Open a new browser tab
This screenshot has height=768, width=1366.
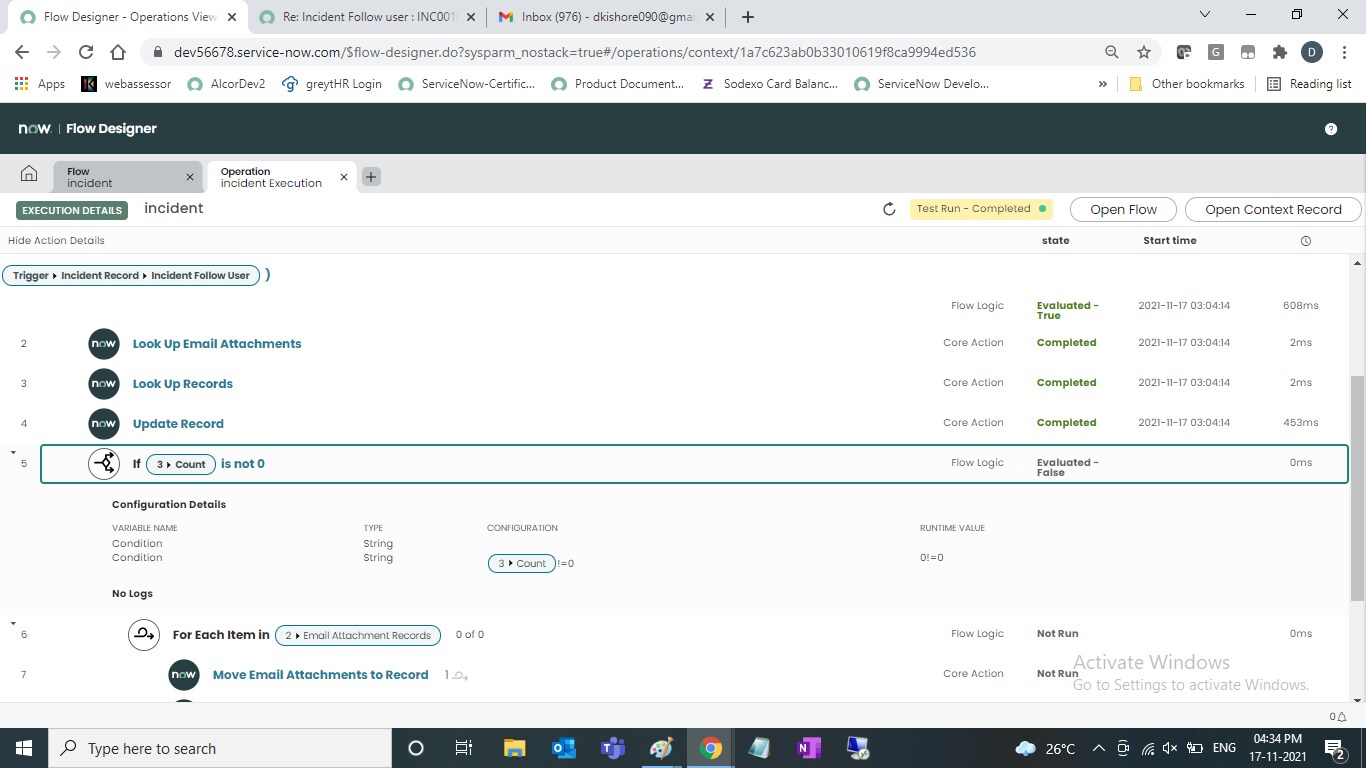click(x=747, y=17)
